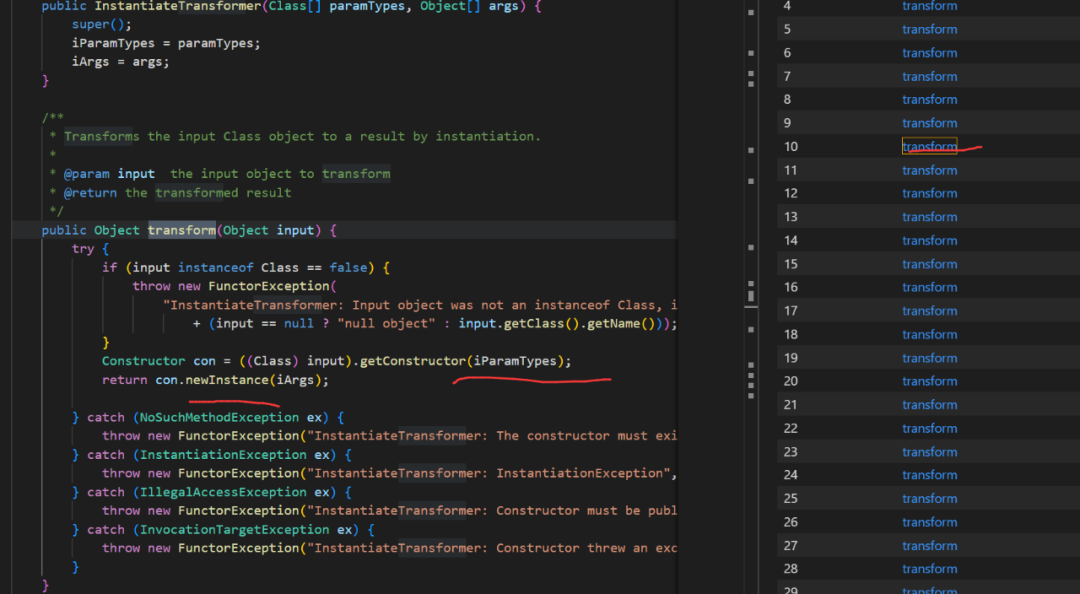The width and height of the screenshot is (1080, 594).
Task: Click the highlighted transform link in row 10
Action: click(x=929, y=147)
